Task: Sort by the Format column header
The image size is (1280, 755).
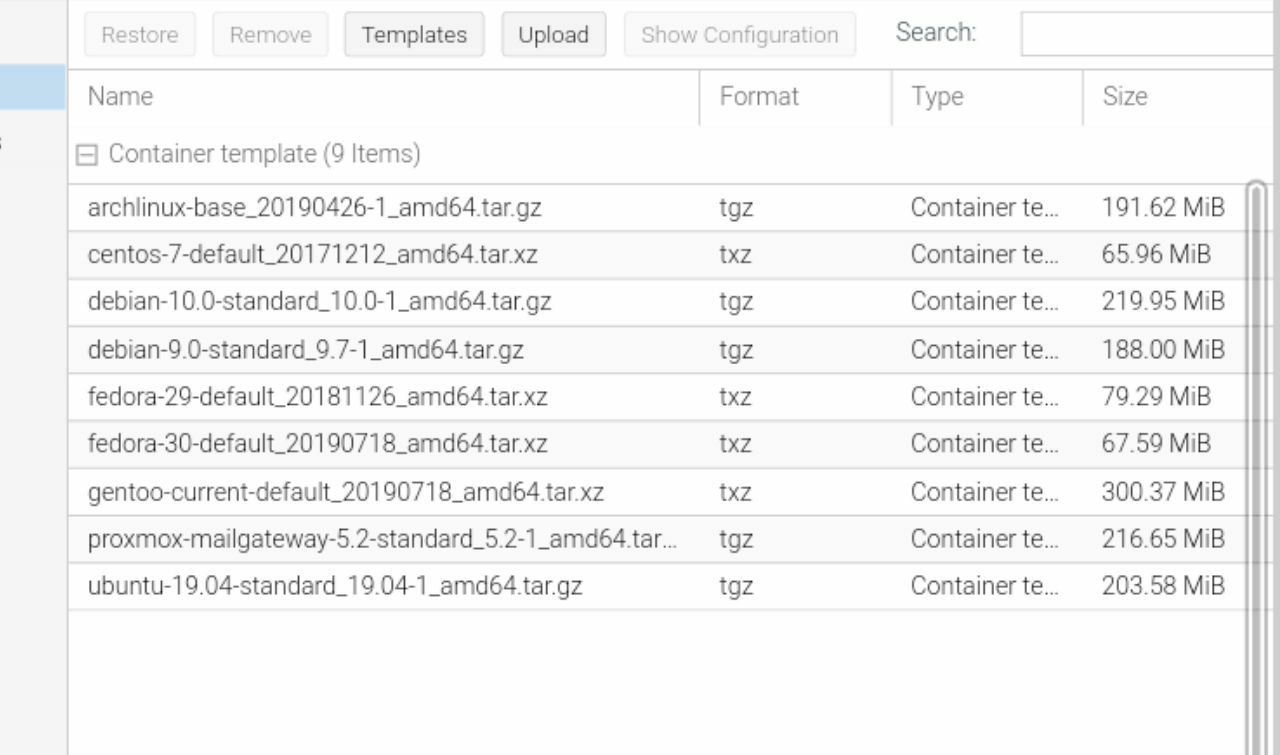Action: click(796, 97)
